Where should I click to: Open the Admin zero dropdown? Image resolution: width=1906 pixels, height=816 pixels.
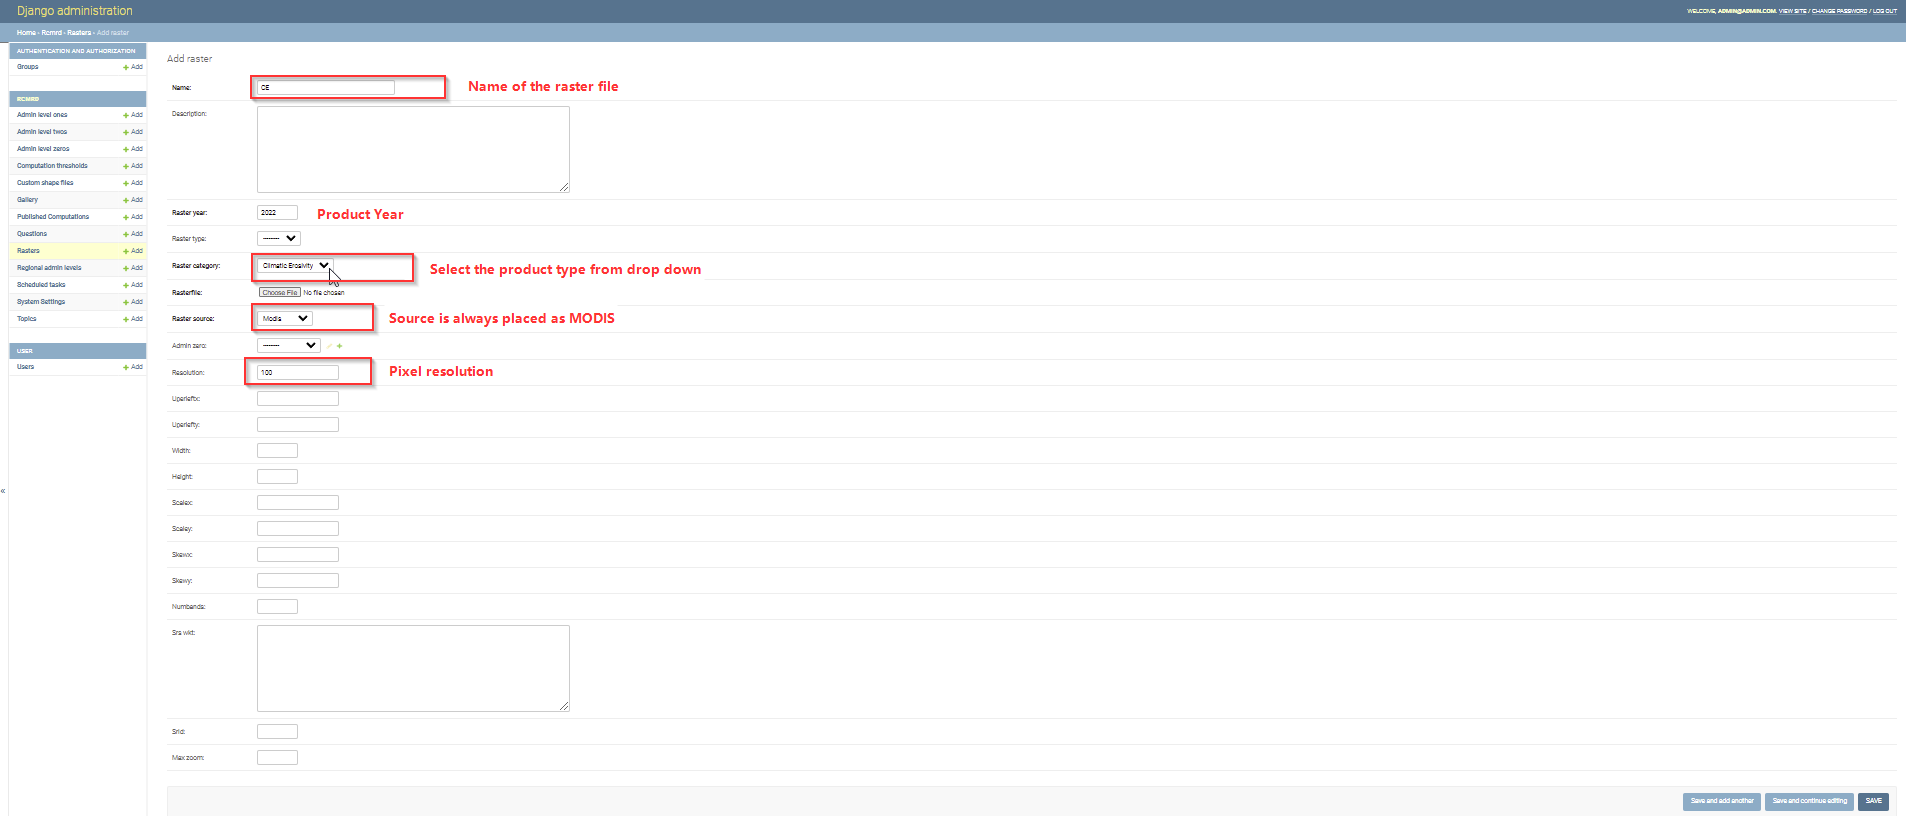click(288, 346)
